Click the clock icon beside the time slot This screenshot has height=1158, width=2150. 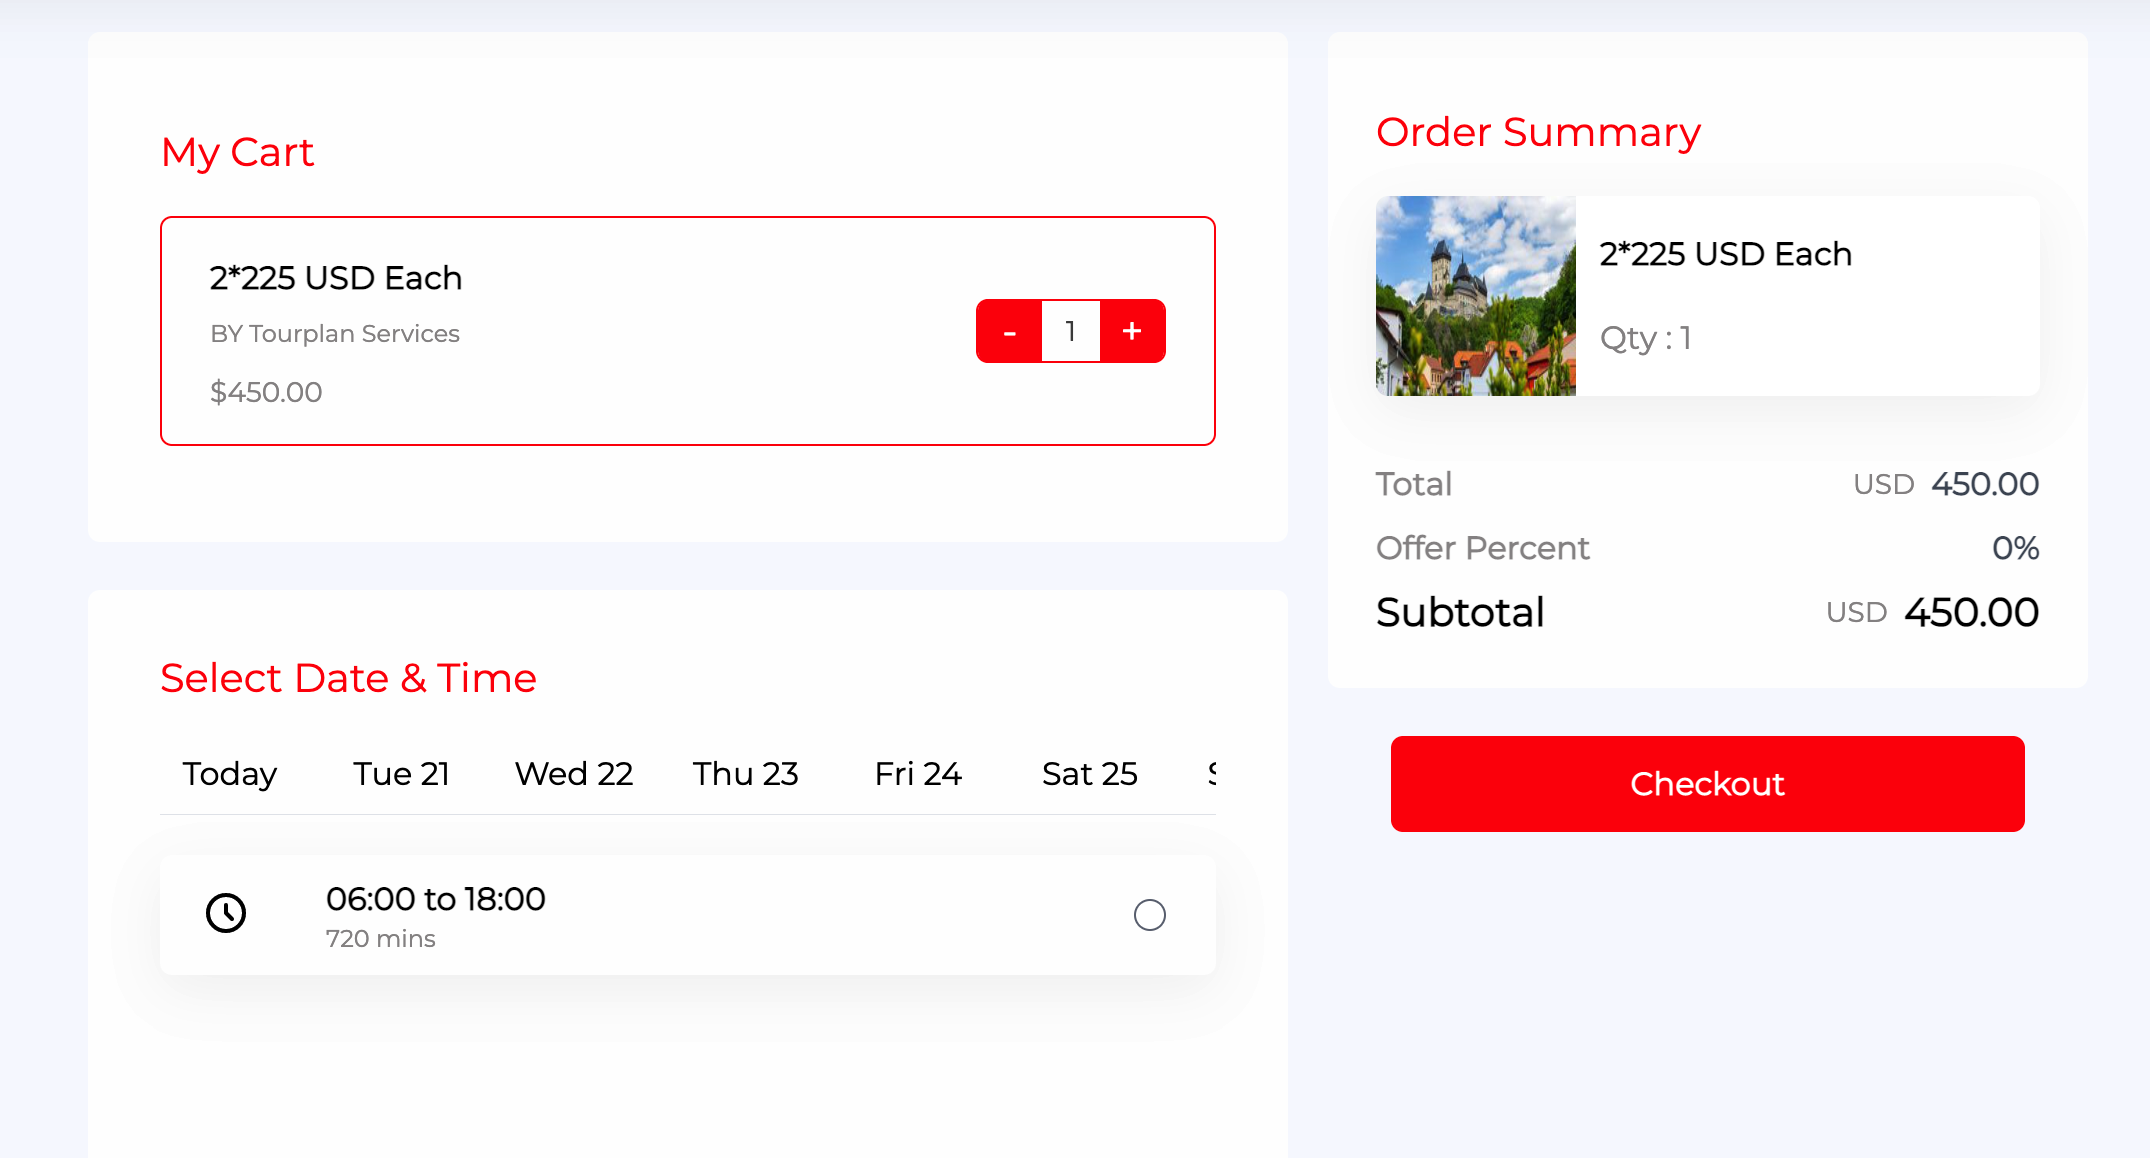pos(225,914)
